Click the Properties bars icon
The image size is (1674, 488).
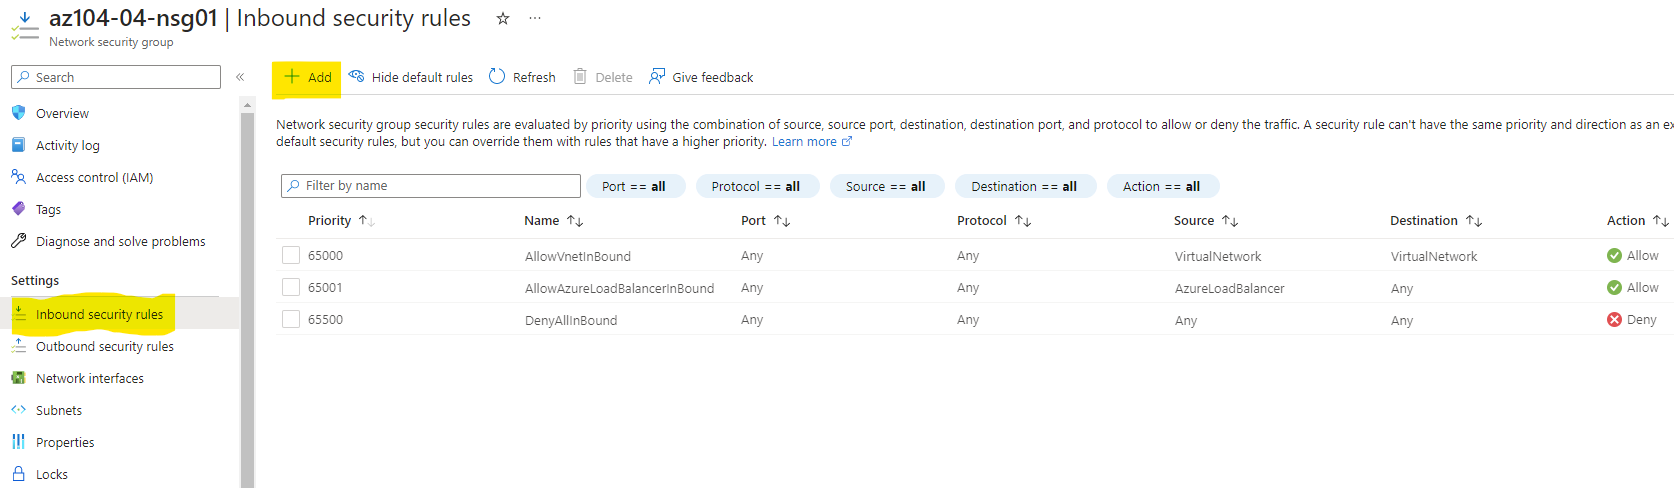pyautogui.click(x=18, y=442)
